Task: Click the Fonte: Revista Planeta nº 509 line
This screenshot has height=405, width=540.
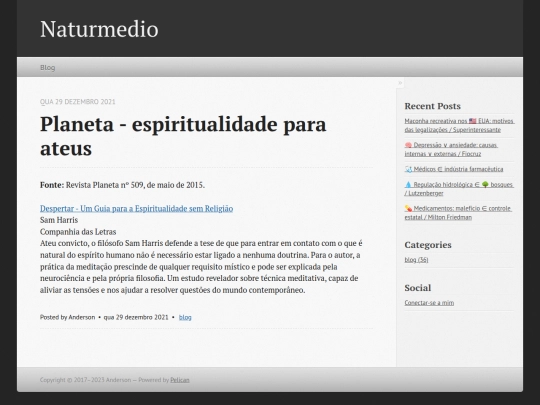Action: coord(122,185)
